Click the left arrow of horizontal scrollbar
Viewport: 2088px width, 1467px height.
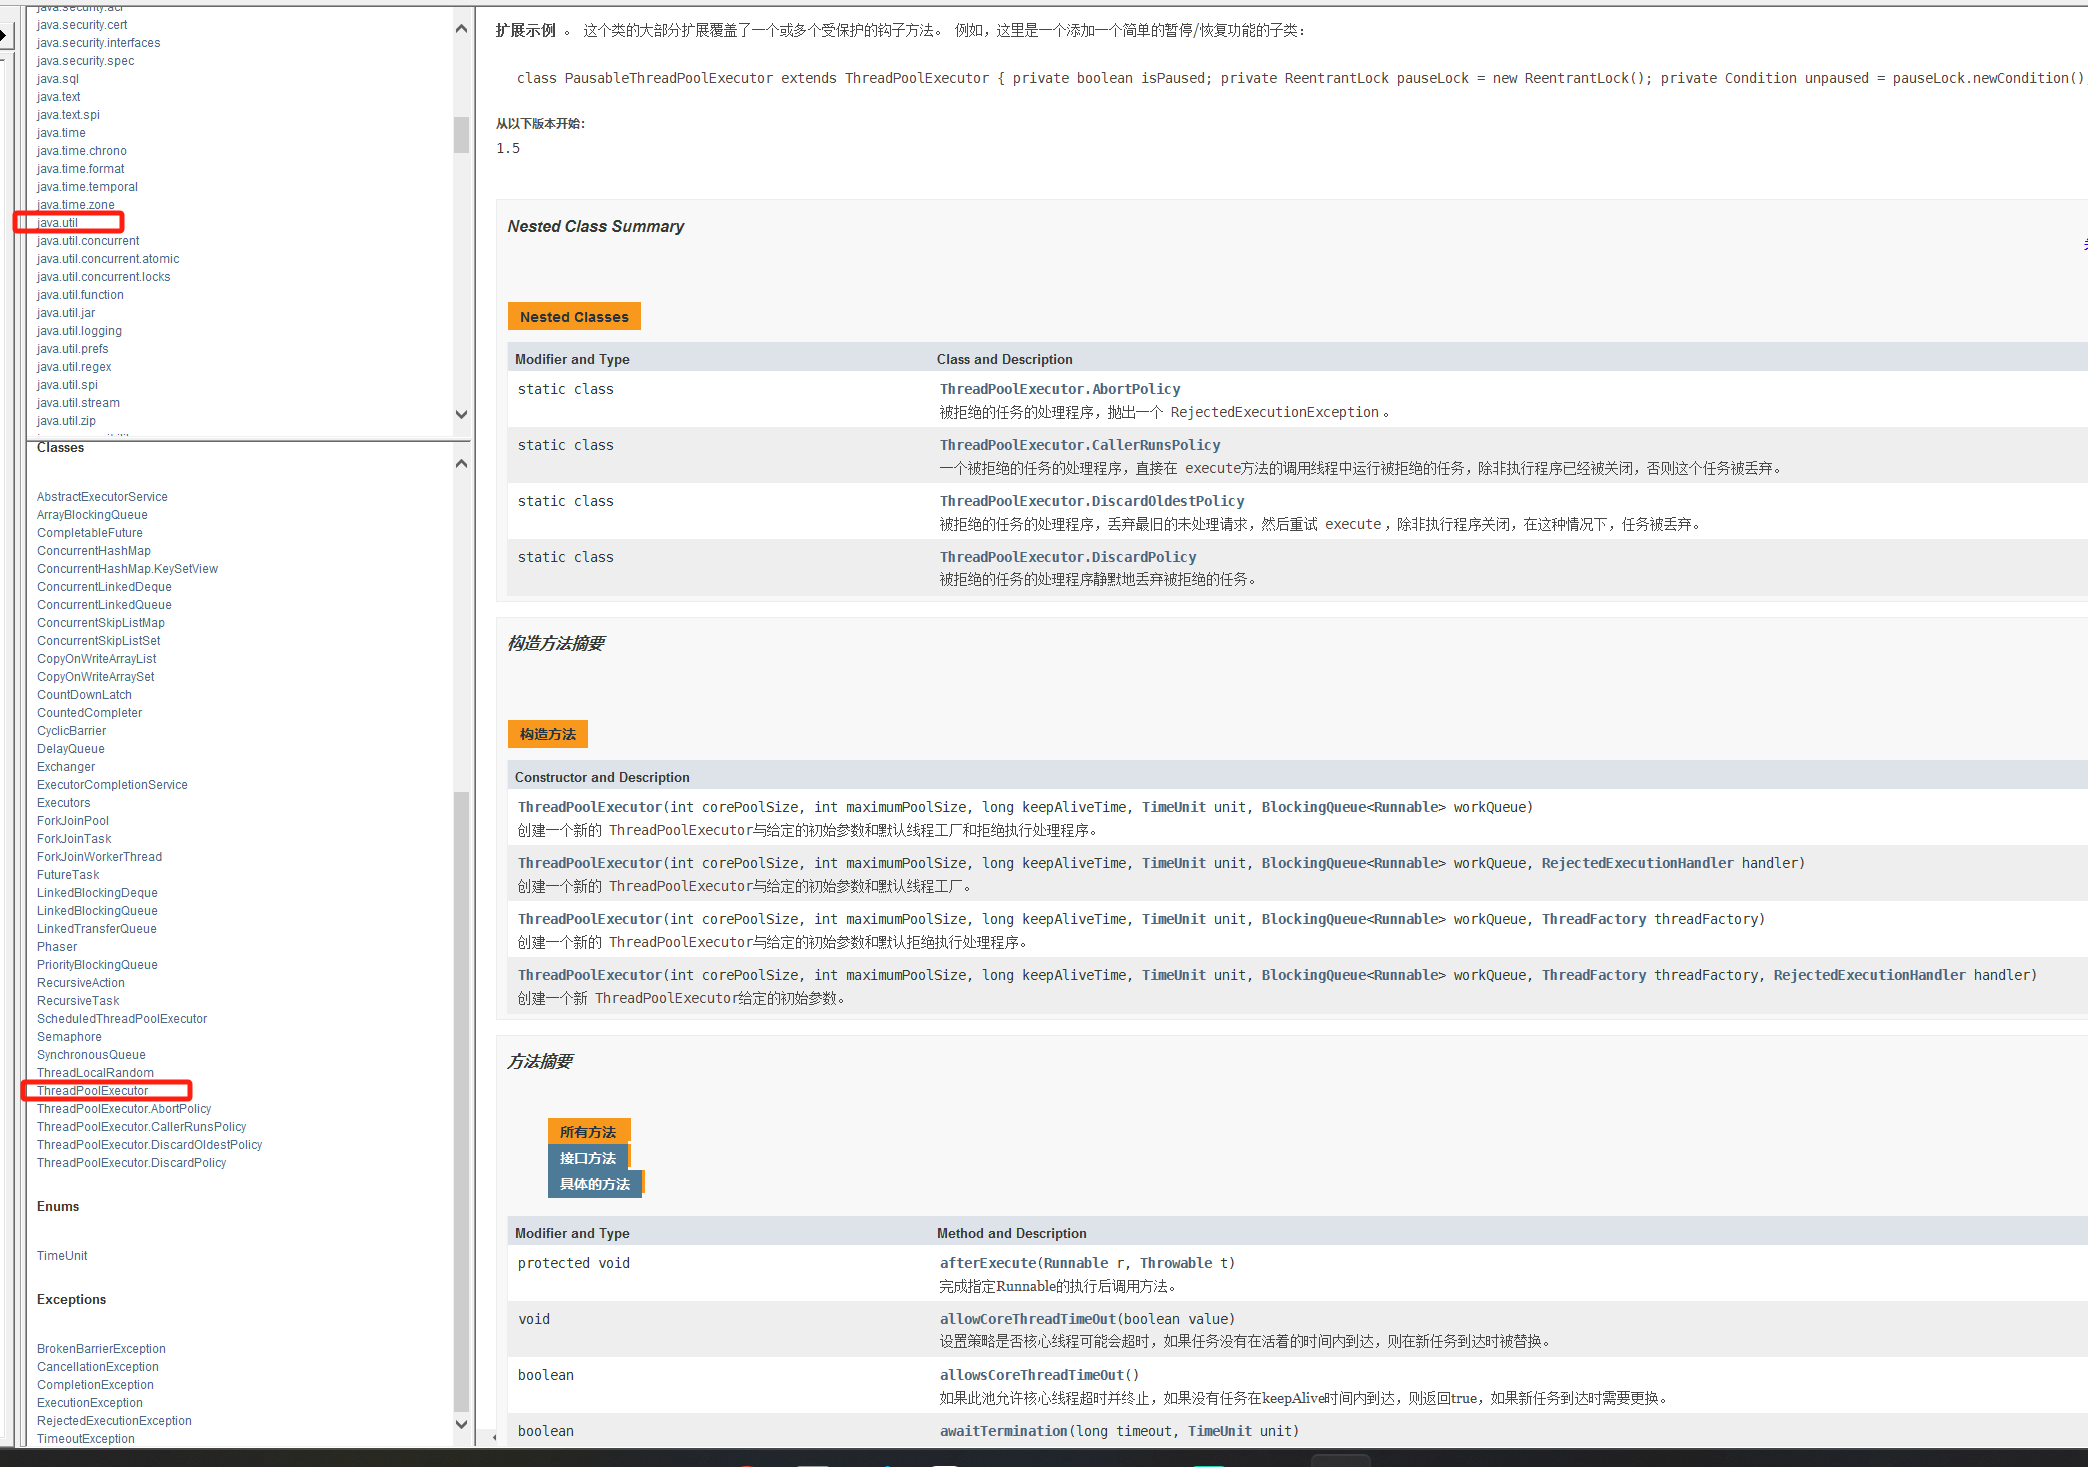[x=494, y=1437]
